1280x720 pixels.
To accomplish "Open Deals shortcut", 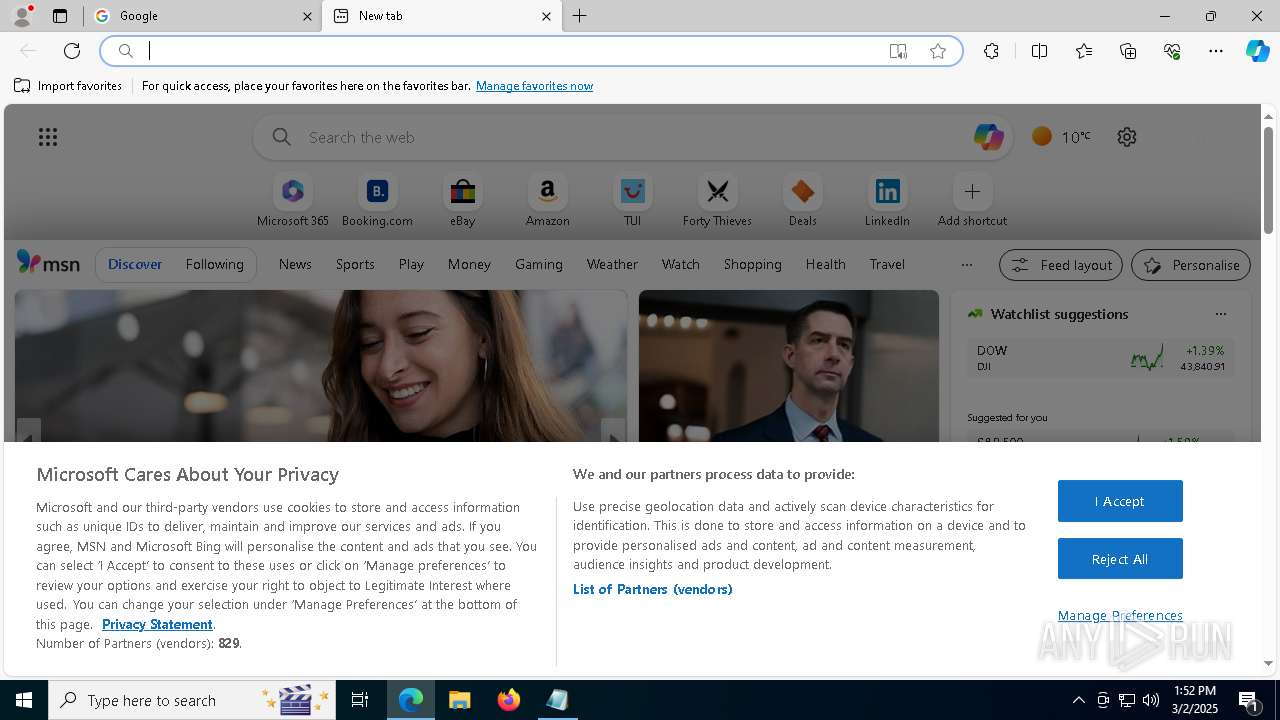I will 802,200.
